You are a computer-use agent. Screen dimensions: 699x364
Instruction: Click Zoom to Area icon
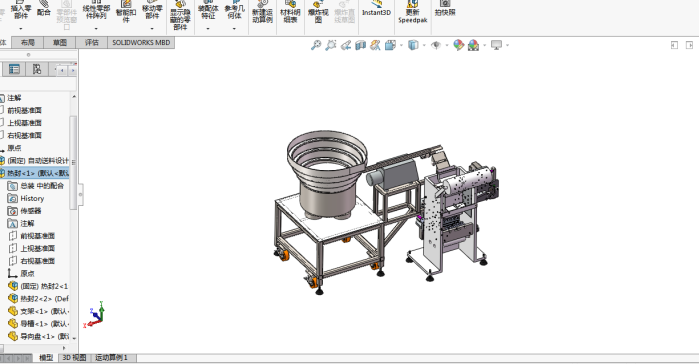pos(331,45)
